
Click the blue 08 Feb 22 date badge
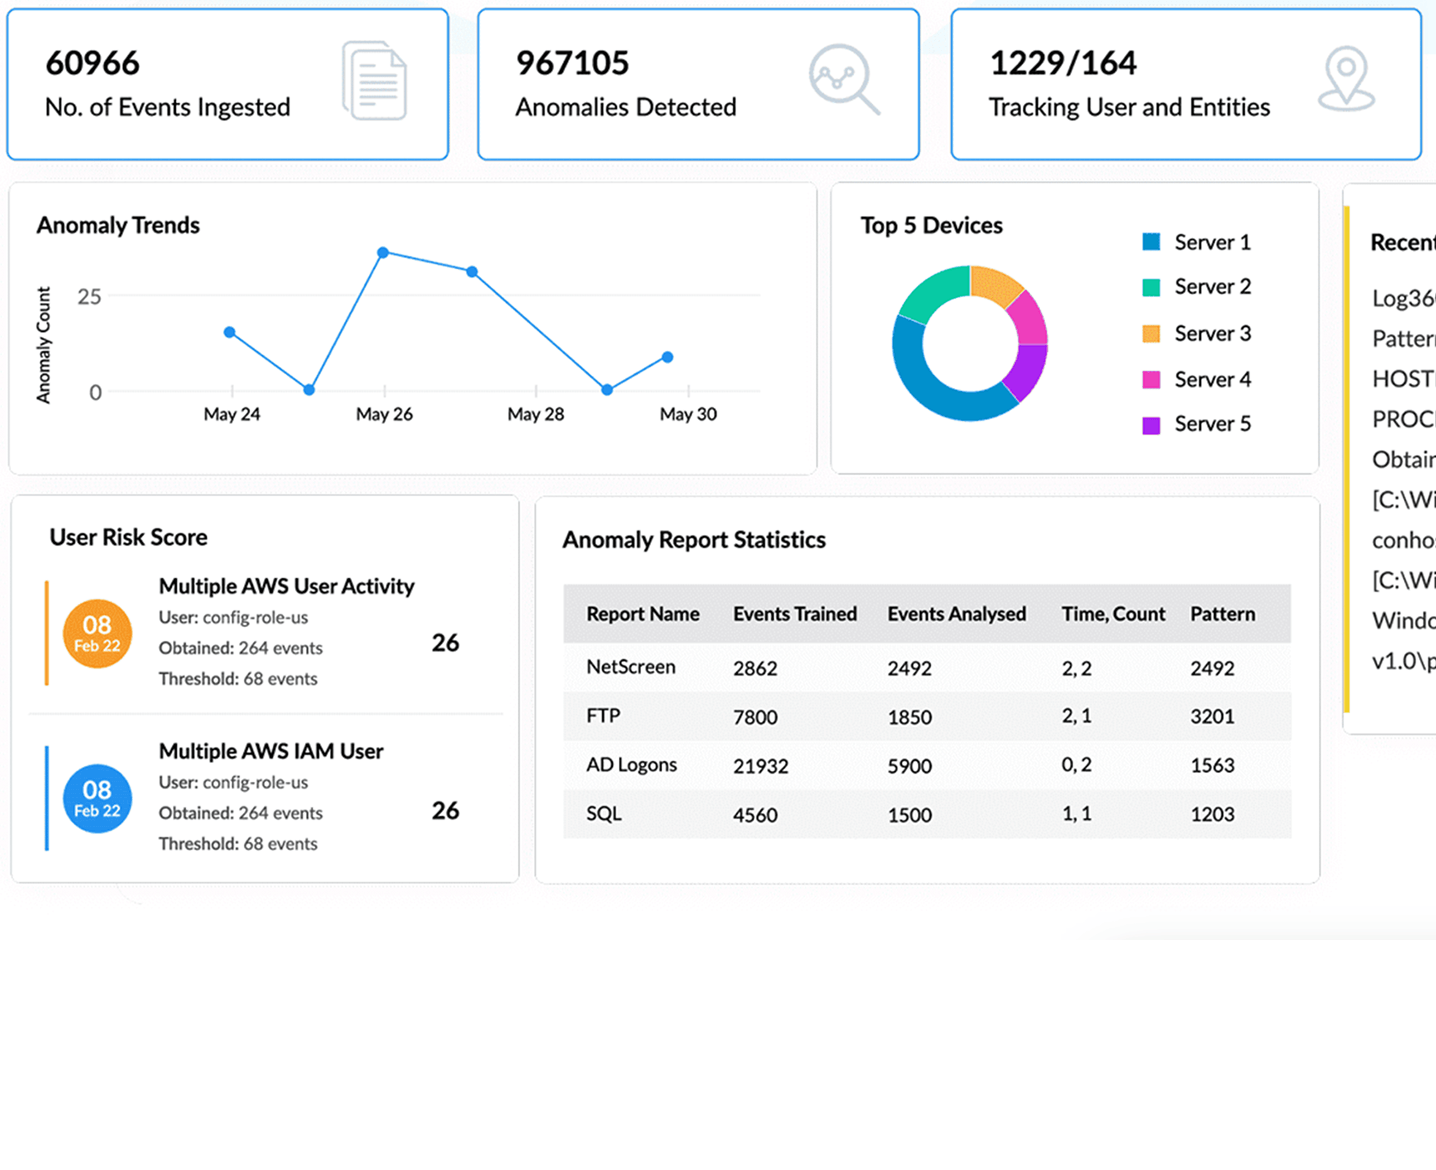point(97,799)
